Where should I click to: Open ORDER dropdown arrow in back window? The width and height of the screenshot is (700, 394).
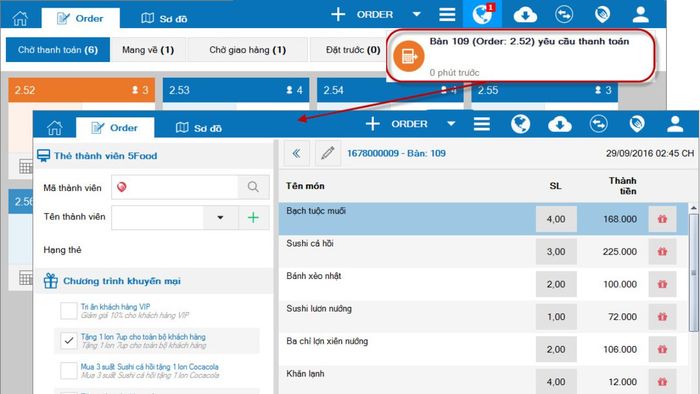(416, 14)
